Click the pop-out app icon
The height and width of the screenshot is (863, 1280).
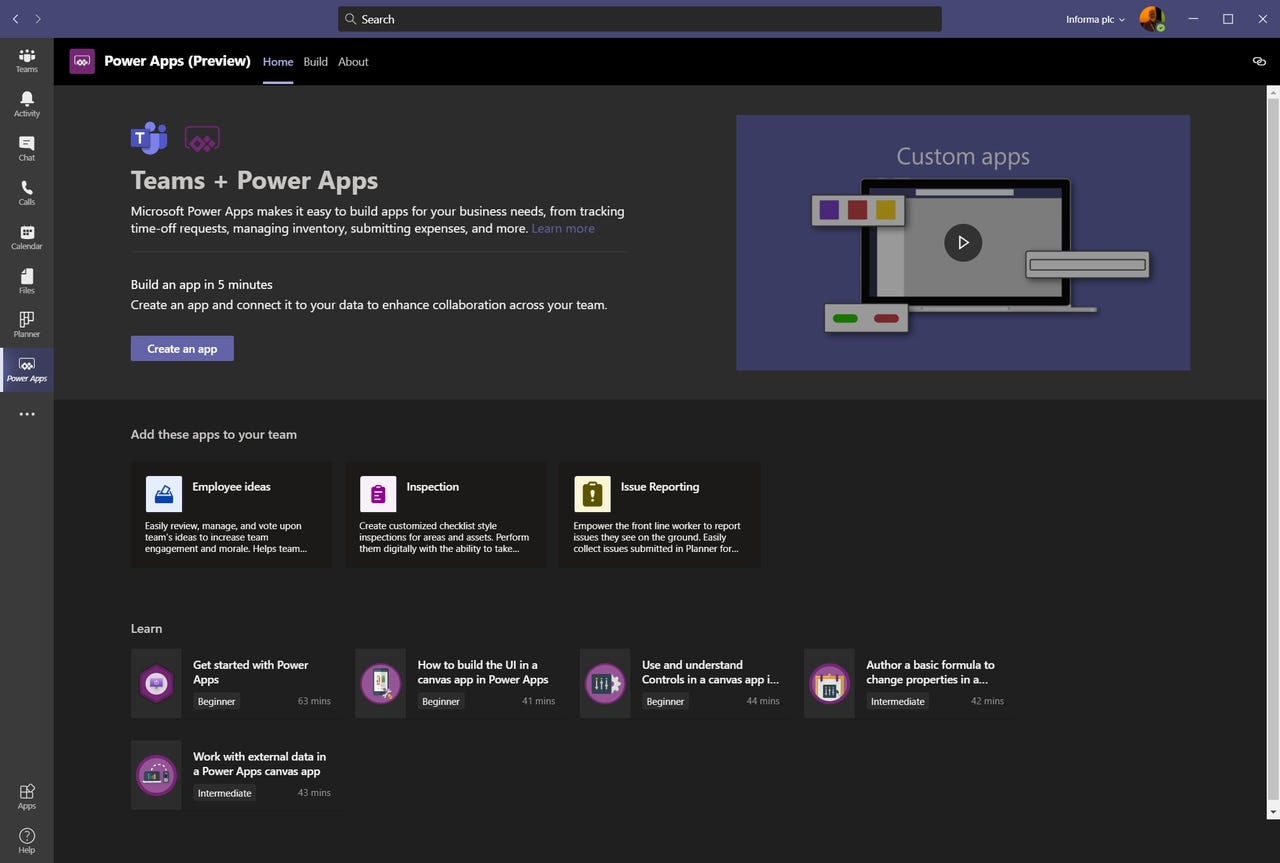point(1258,61)
